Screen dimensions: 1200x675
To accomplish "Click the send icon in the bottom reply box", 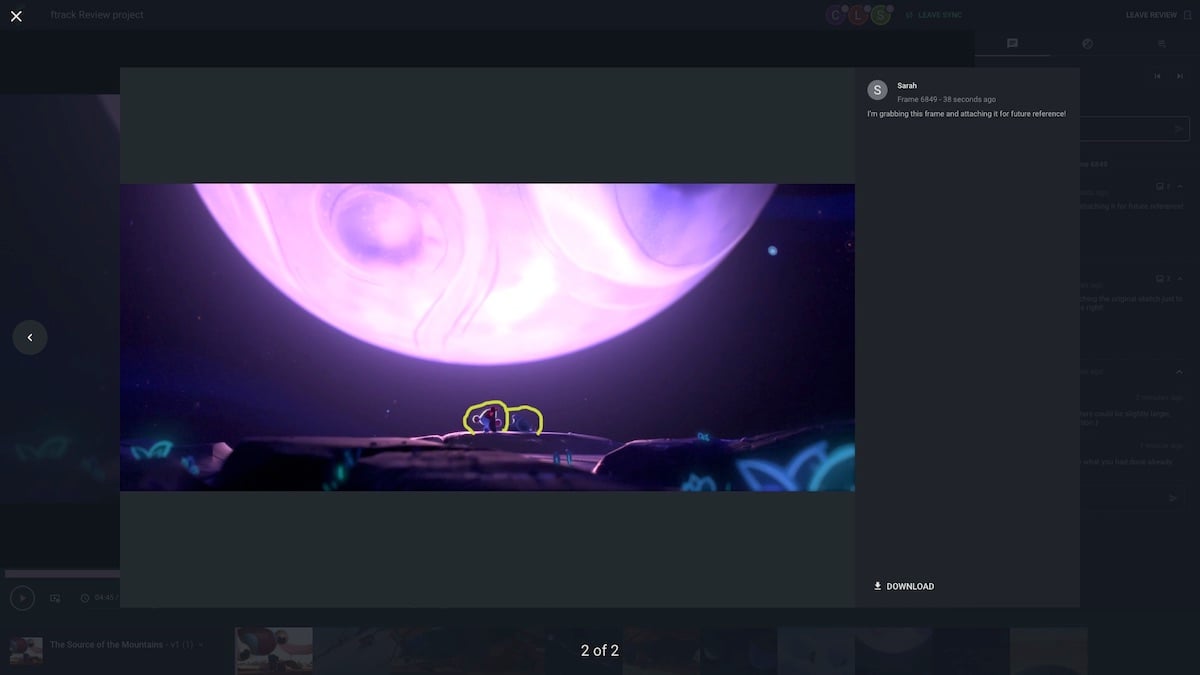I will [x=1174, y=497].
